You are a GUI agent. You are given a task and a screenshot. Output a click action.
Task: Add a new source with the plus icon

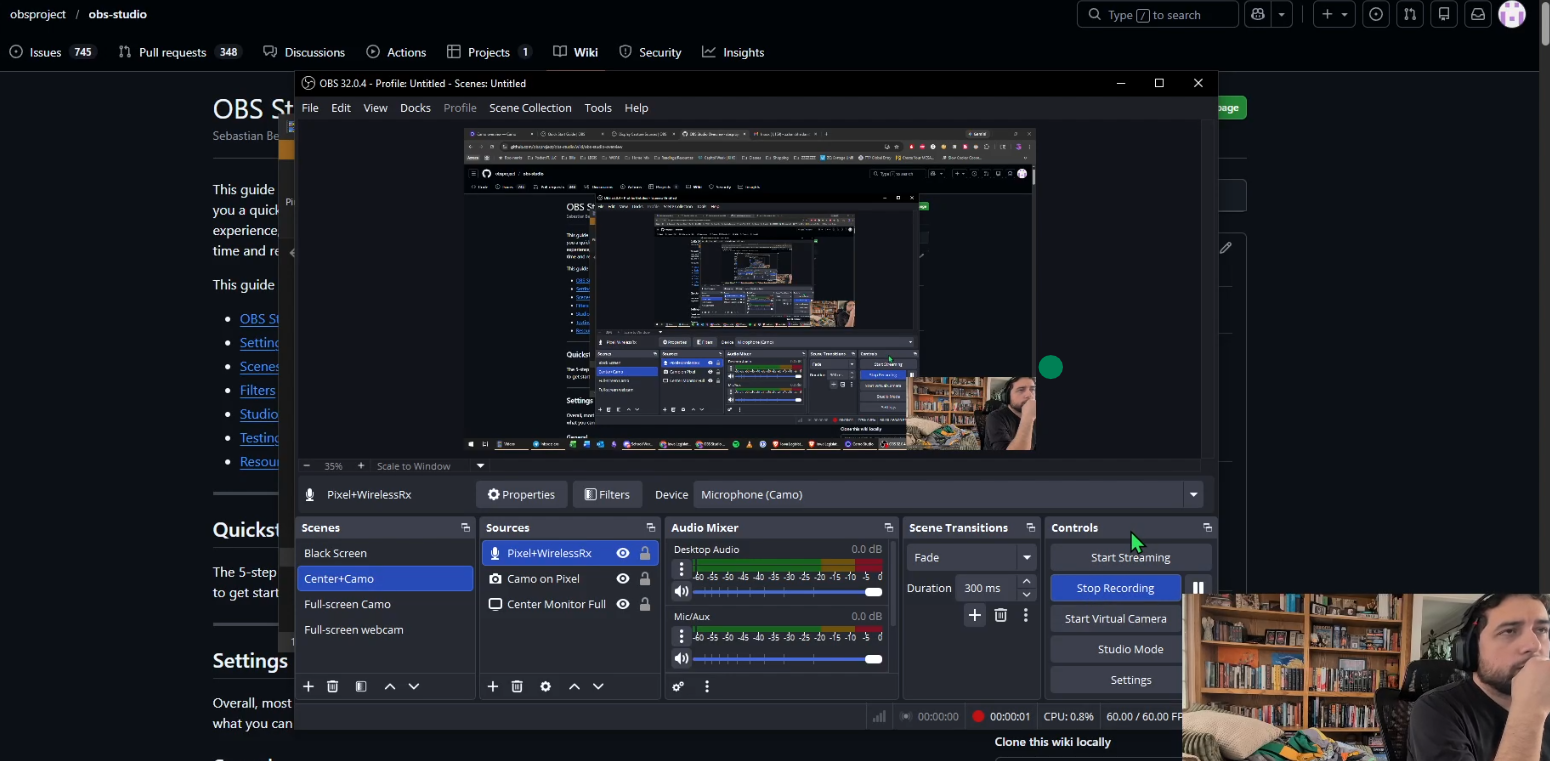(x=492, y=686)
